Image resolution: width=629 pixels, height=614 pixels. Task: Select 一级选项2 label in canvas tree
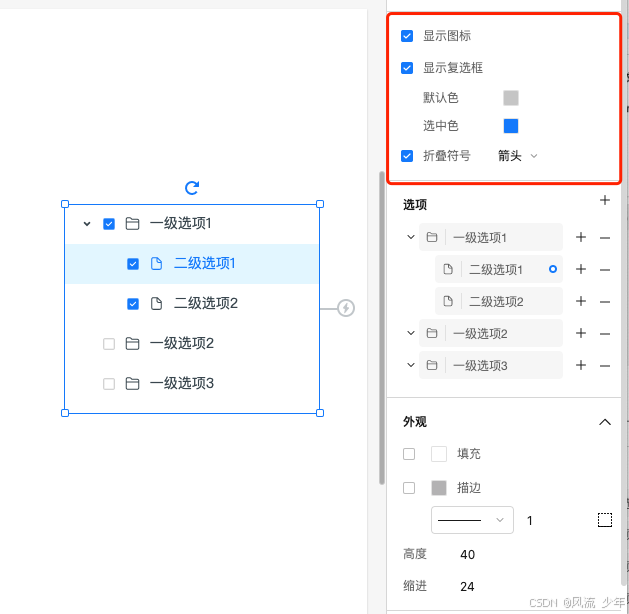[x=182, y=344]
